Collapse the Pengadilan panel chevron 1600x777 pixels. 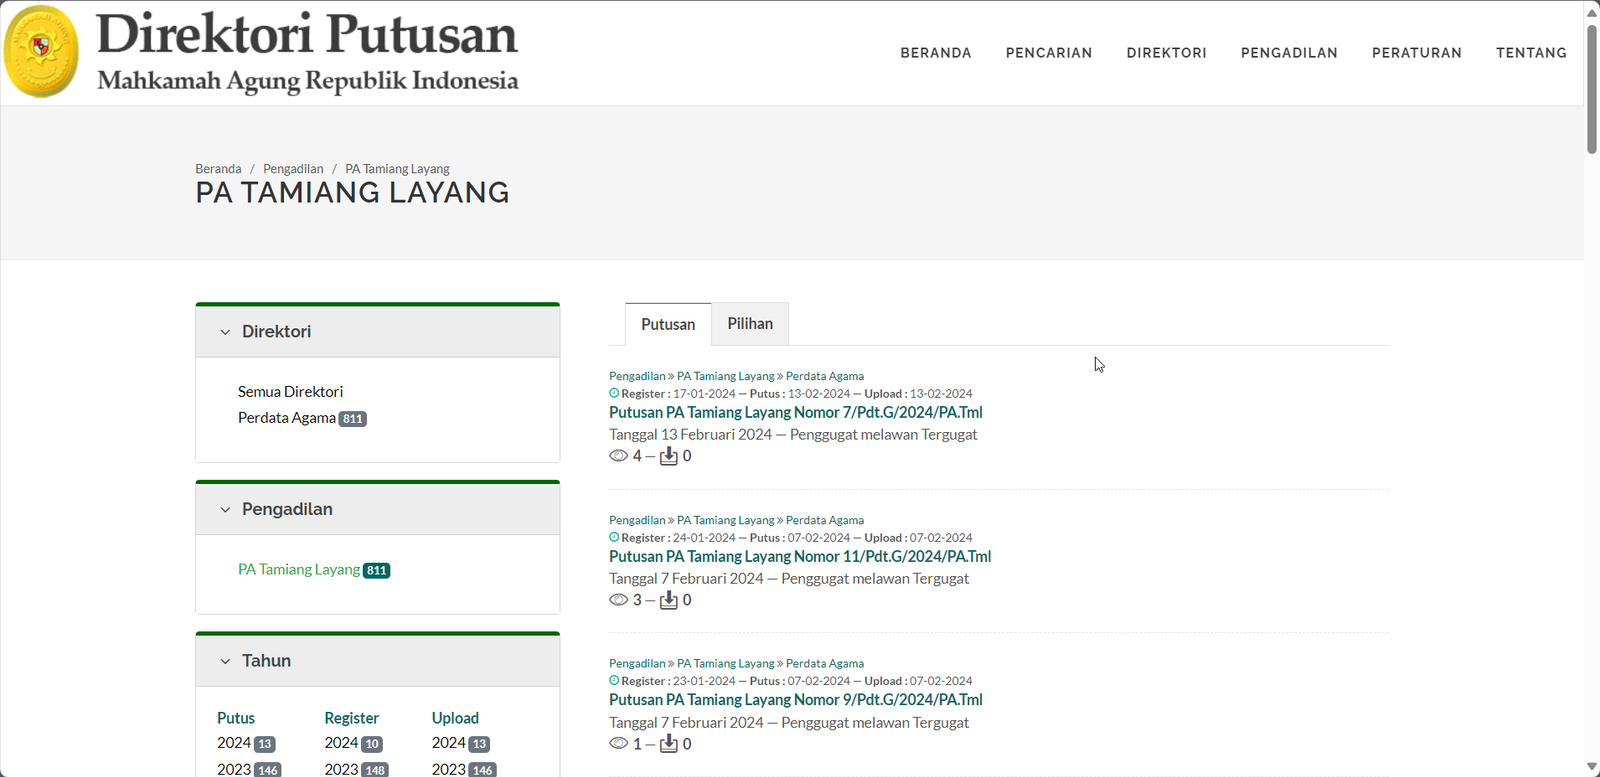click(225, 510)
